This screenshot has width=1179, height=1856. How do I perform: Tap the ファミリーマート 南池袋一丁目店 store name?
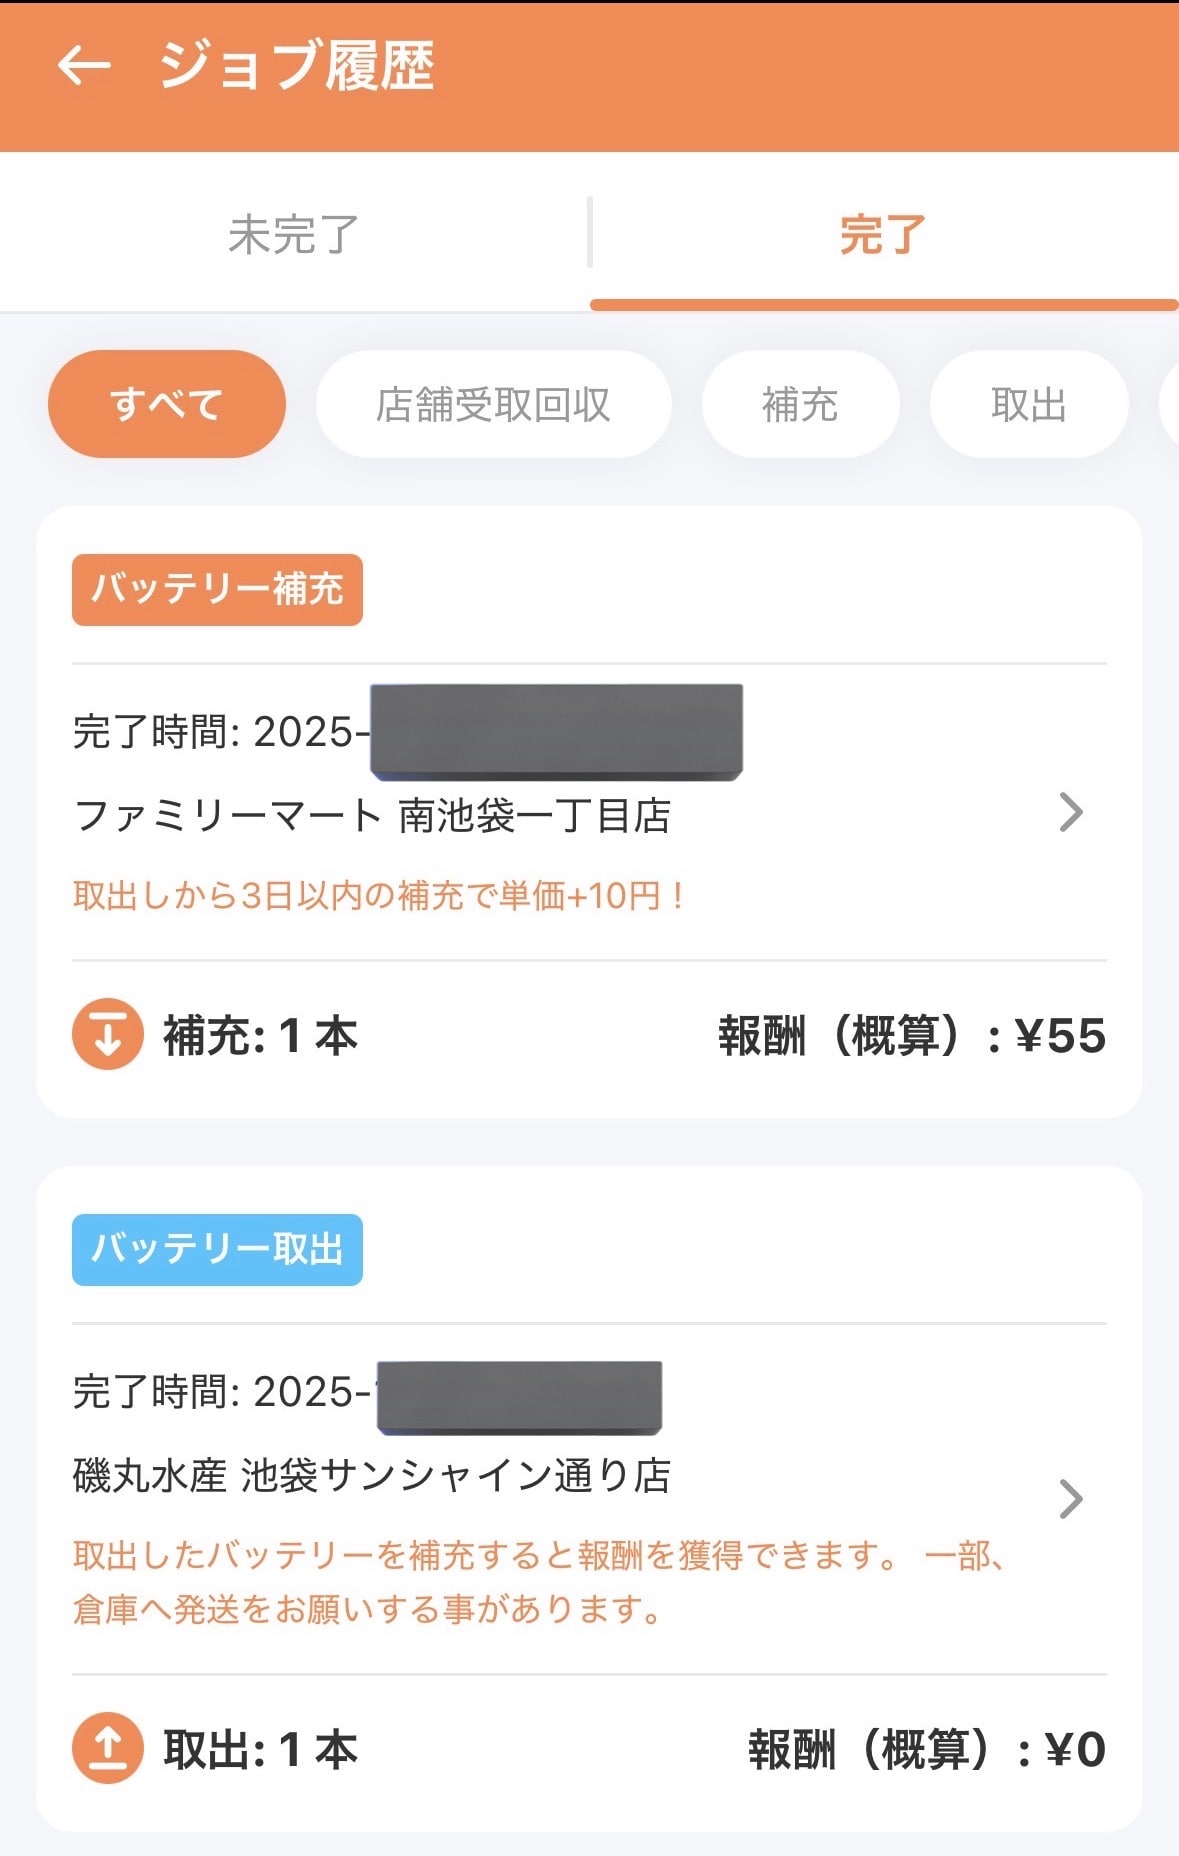click(x=372, y=816)
